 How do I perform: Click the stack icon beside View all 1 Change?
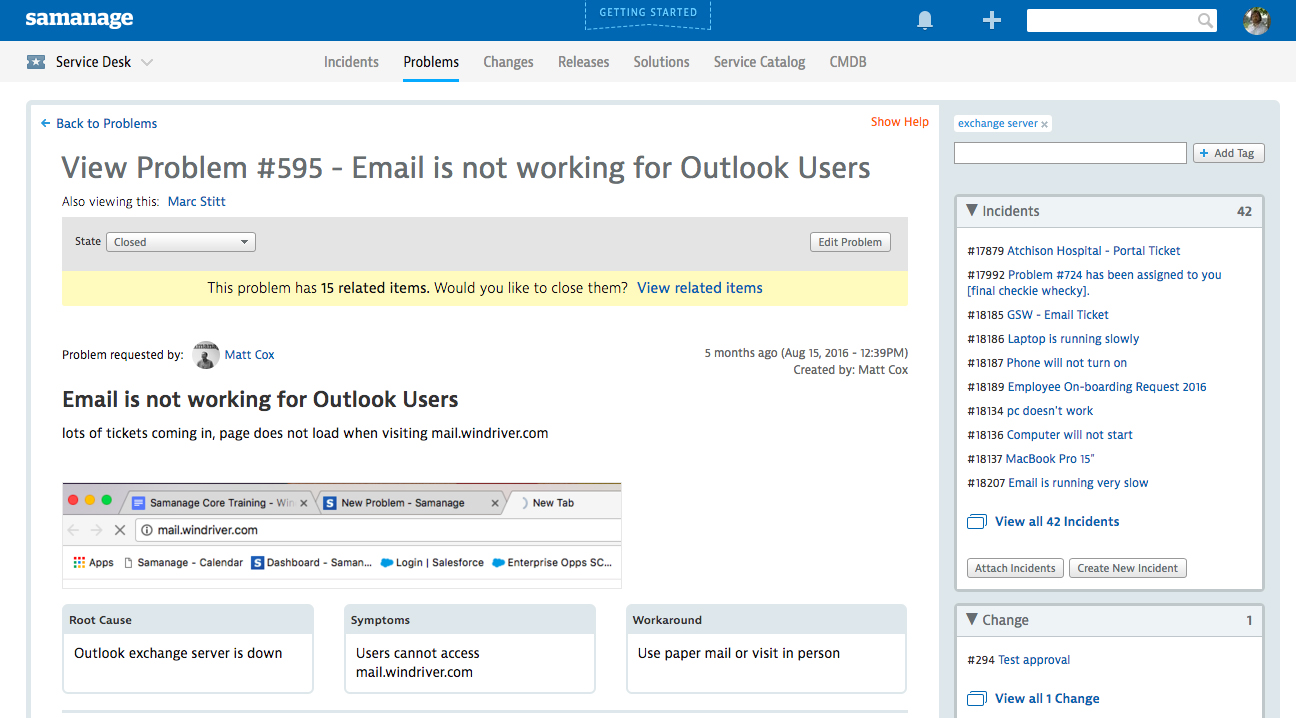pyautogui.click(x=977, y=699)
